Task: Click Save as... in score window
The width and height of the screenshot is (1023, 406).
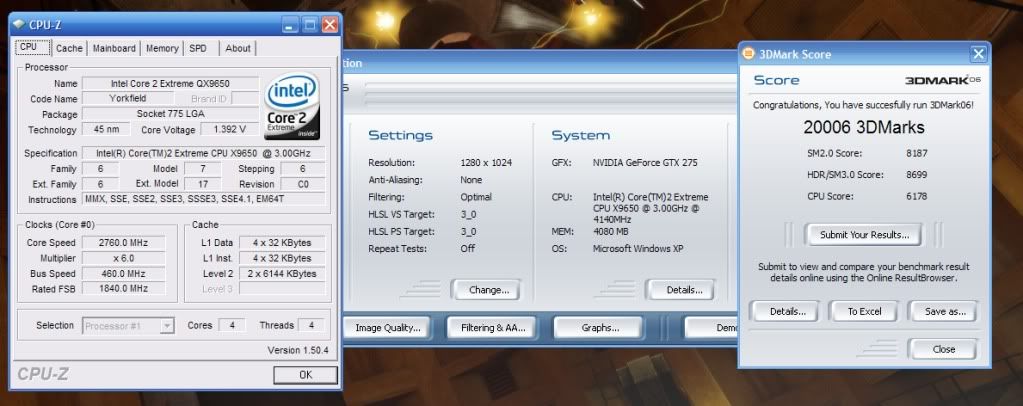Action: (944, 311)
